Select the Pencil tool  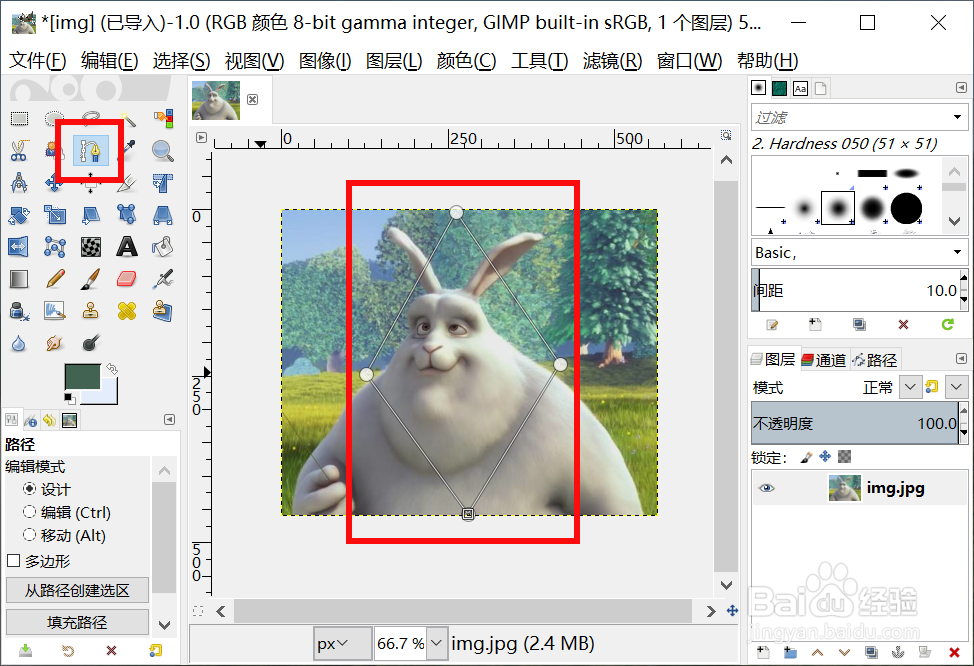click(x=55, y=279)
